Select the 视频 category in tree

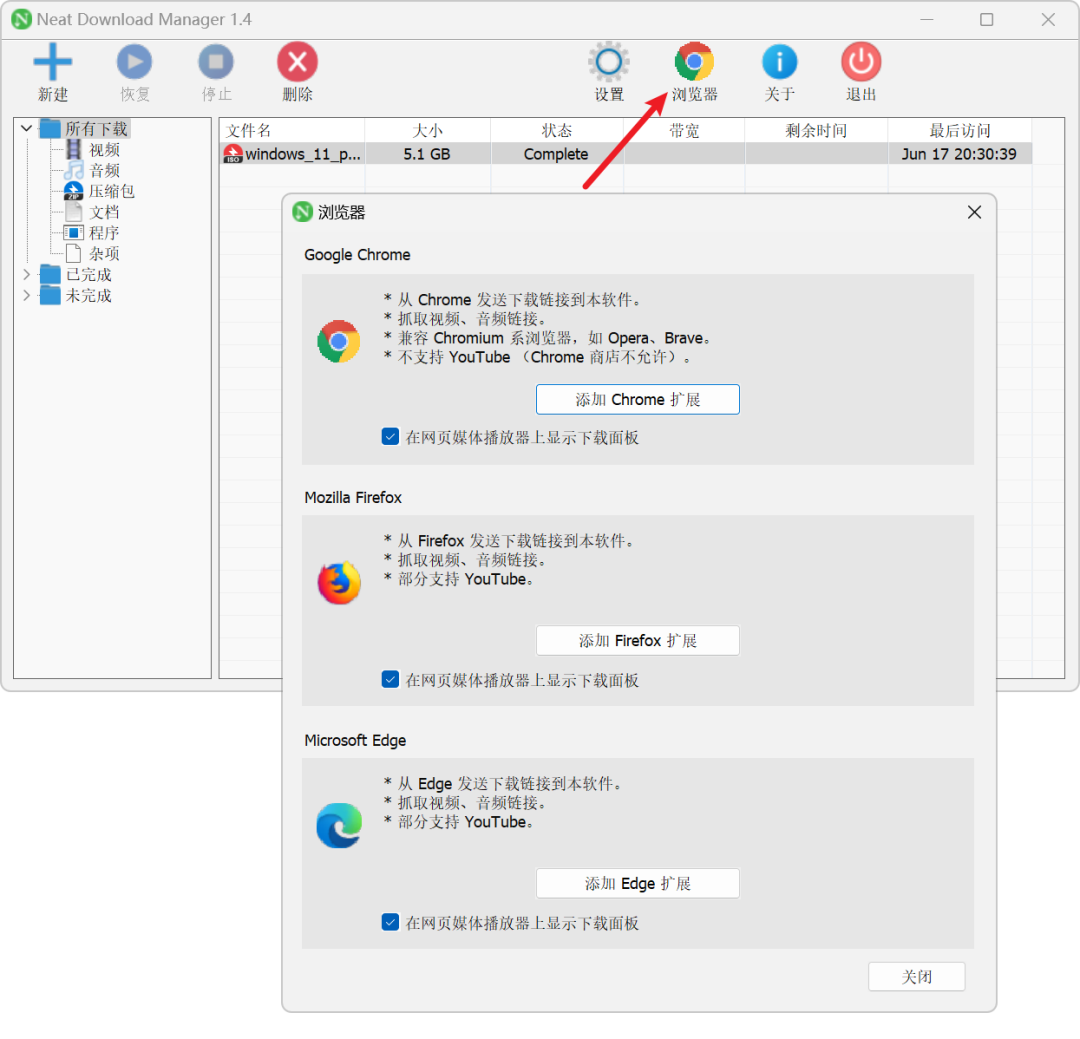(x=104, y=150)
